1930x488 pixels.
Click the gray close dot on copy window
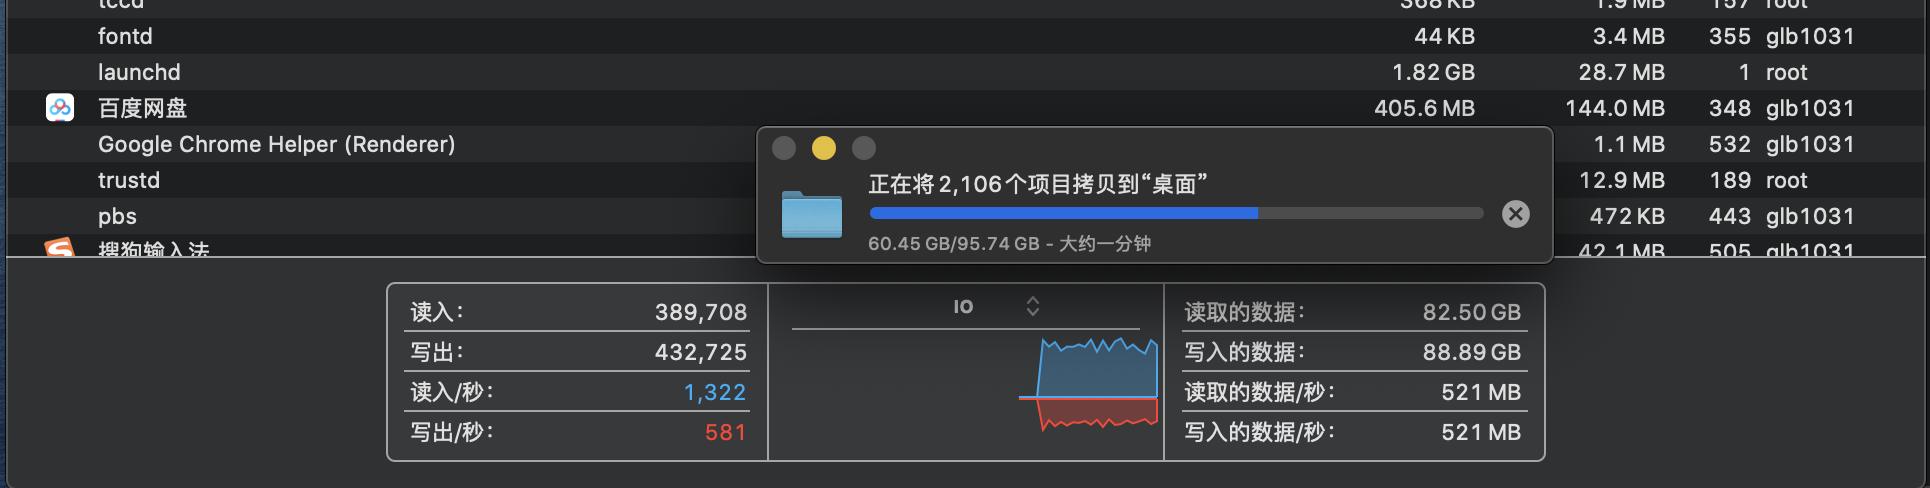point(784,148)
